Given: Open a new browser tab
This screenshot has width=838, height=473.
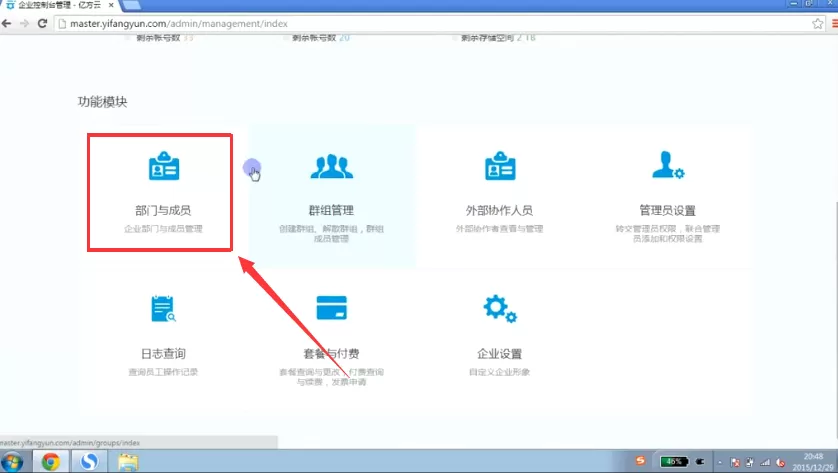Looking at the screenshot, I should click(x=132, y=5).
